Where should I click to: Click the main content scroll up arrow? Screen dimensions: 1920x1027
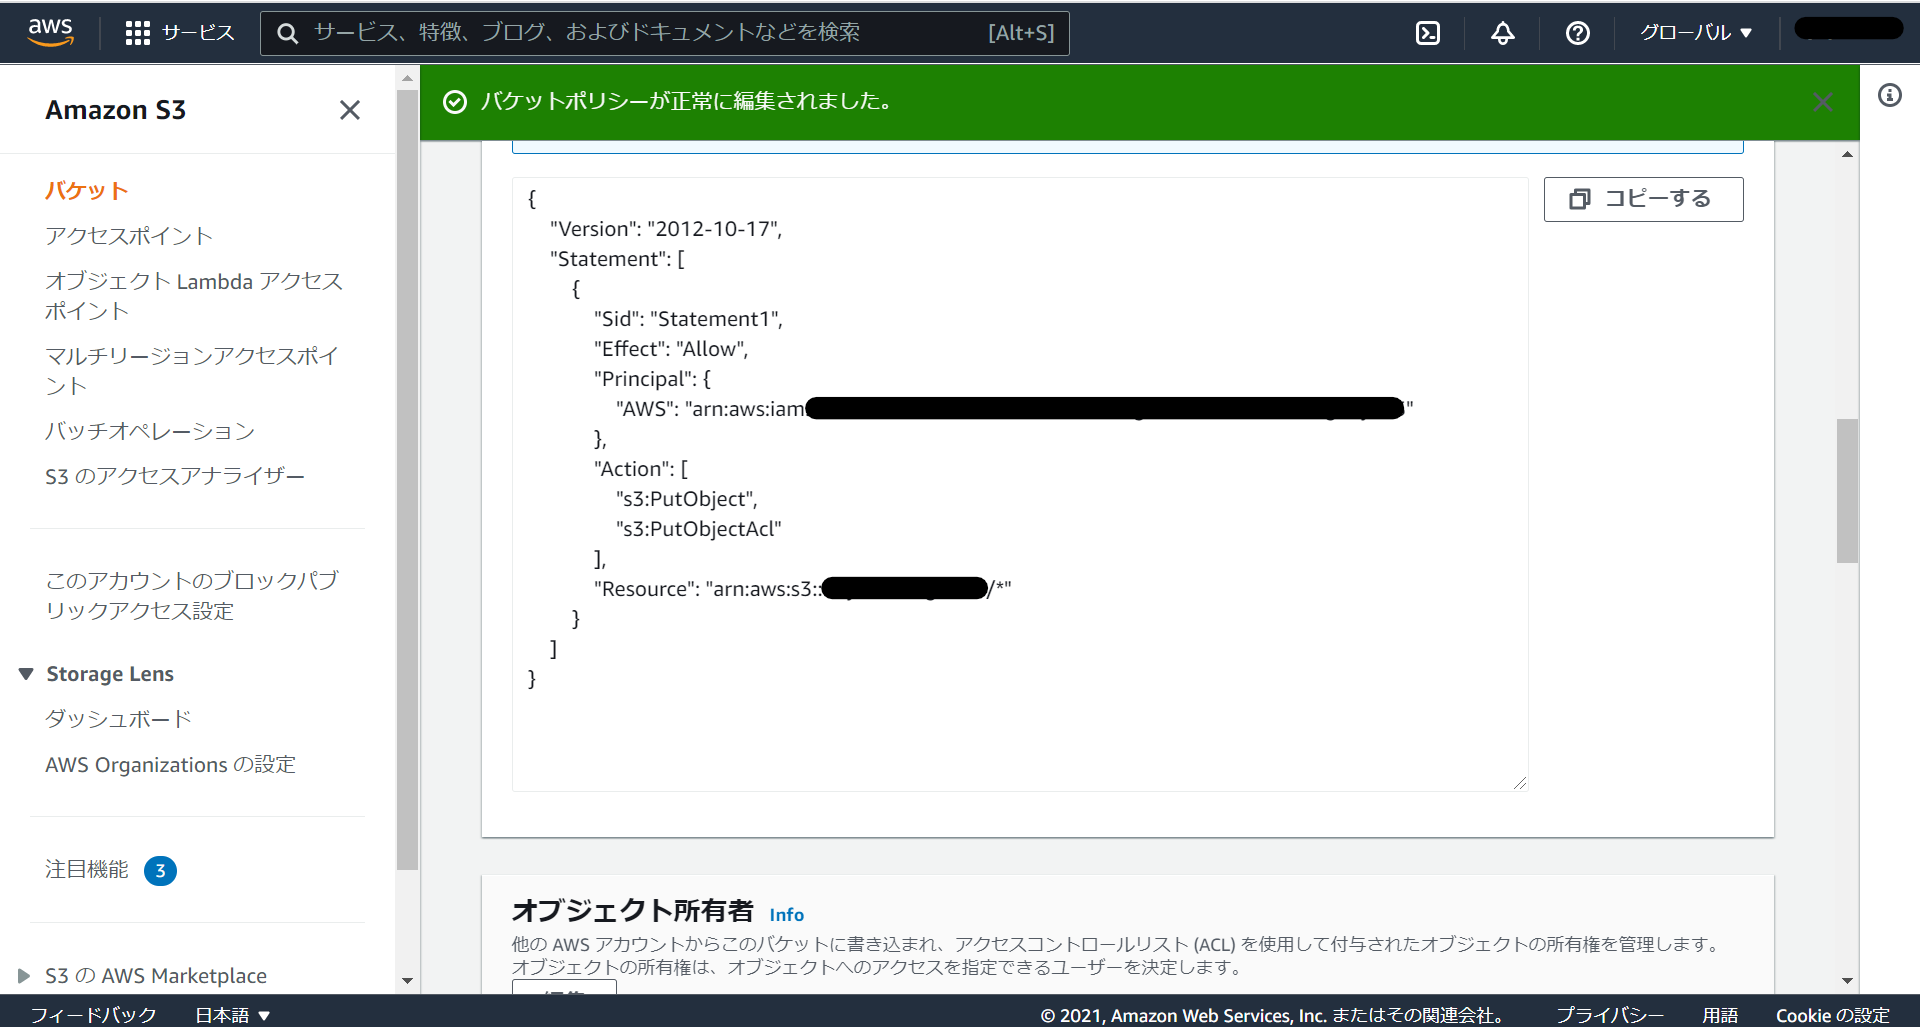pyautogui.click(x=1847, y=154)
